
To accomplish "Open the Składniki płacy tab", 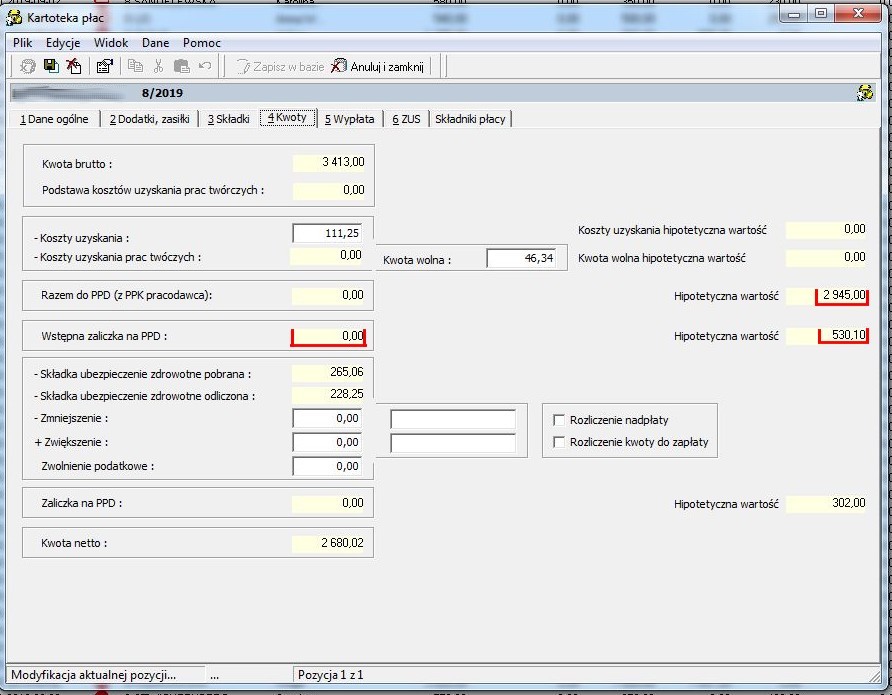I will click(470, 119).
